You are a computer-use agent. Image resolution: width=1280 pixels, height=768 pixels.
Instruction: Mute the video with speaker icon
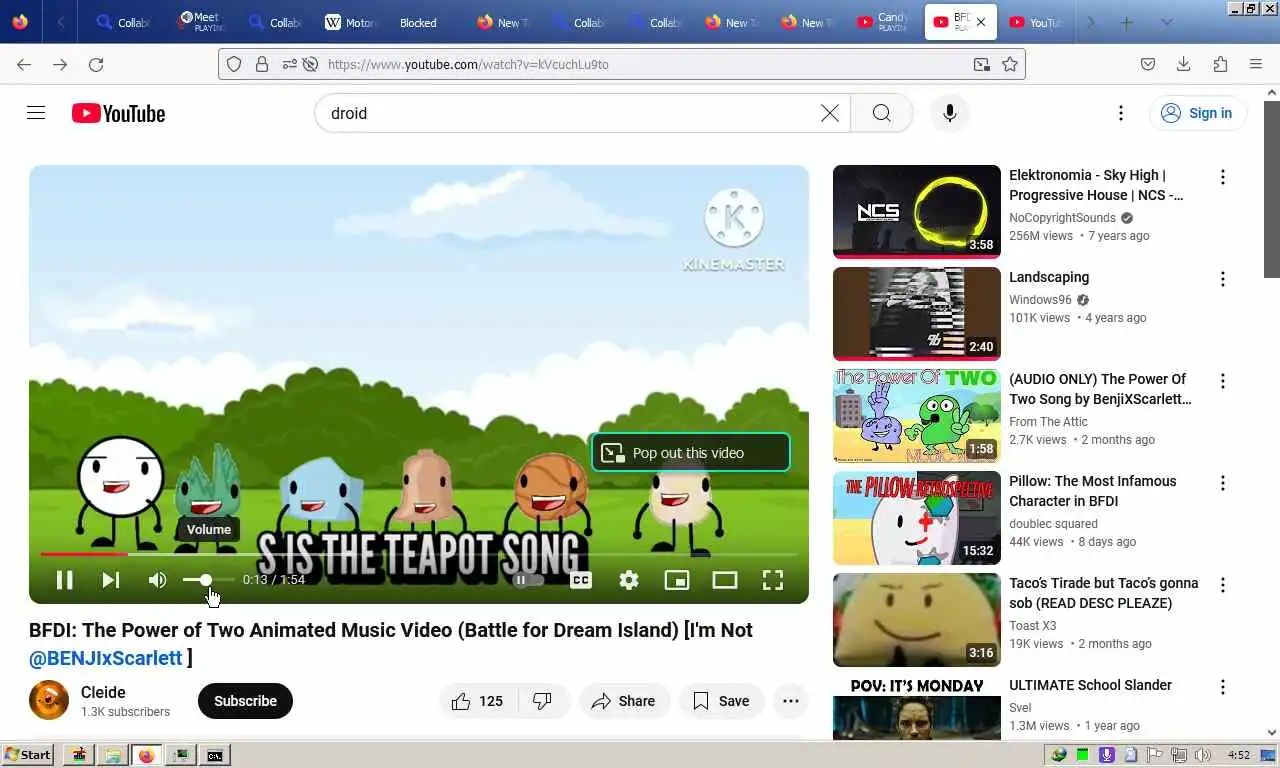tap(157, 580)
